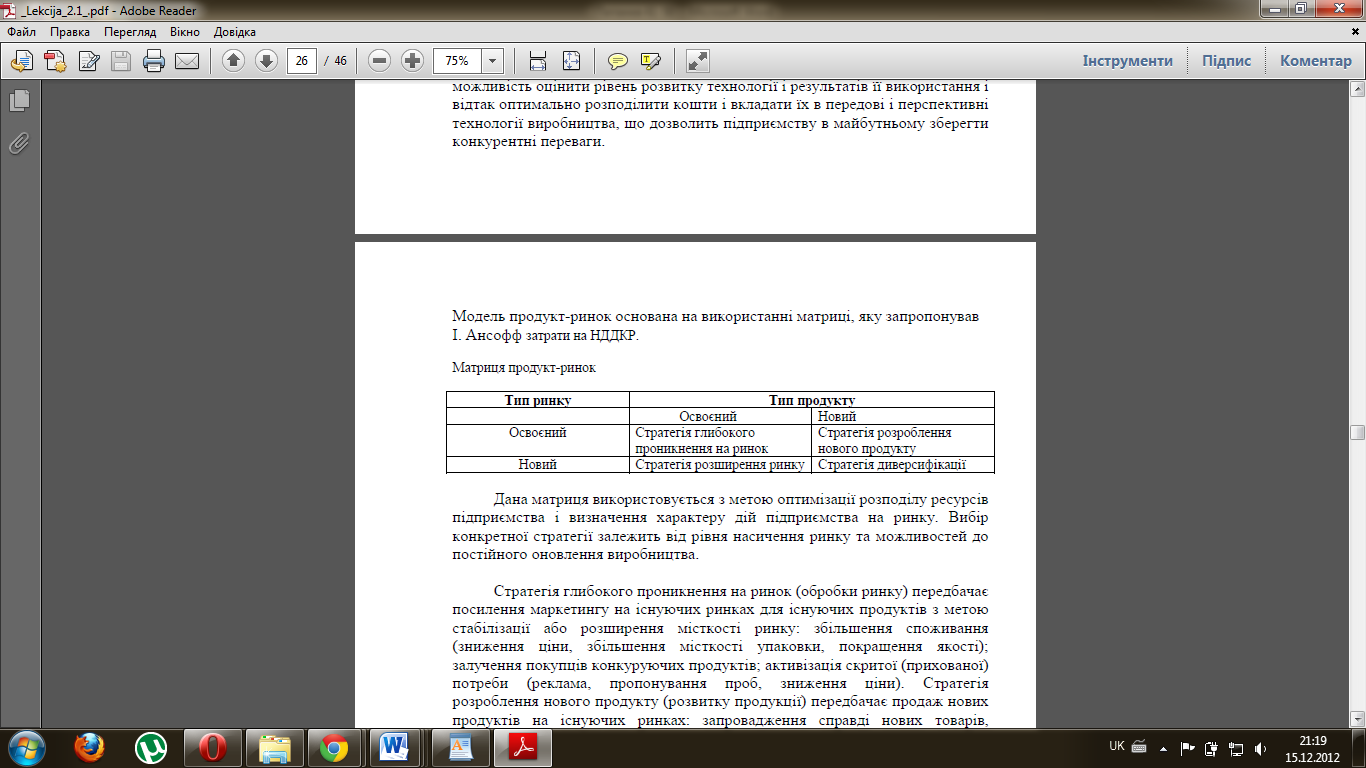The width and height of the screenshot is (1366, 768).
Task: Print the document with the printer icon
Action: click(x=154, y=61)
